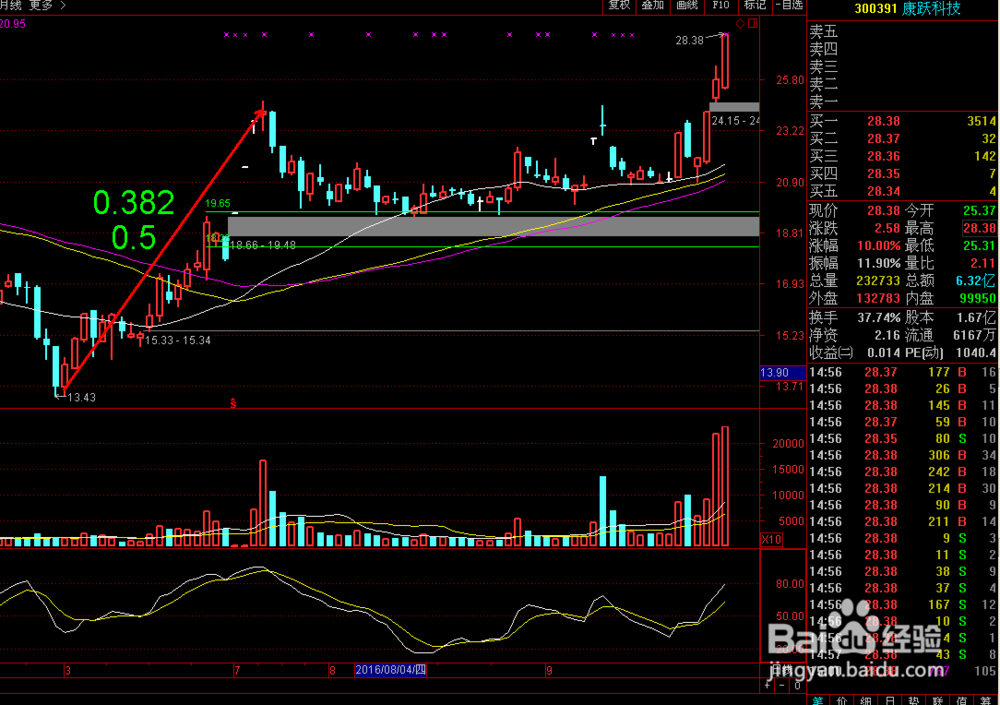Click the X10 volume scale button
This screenshot has height=705, width=1000.
pos(772,539)
